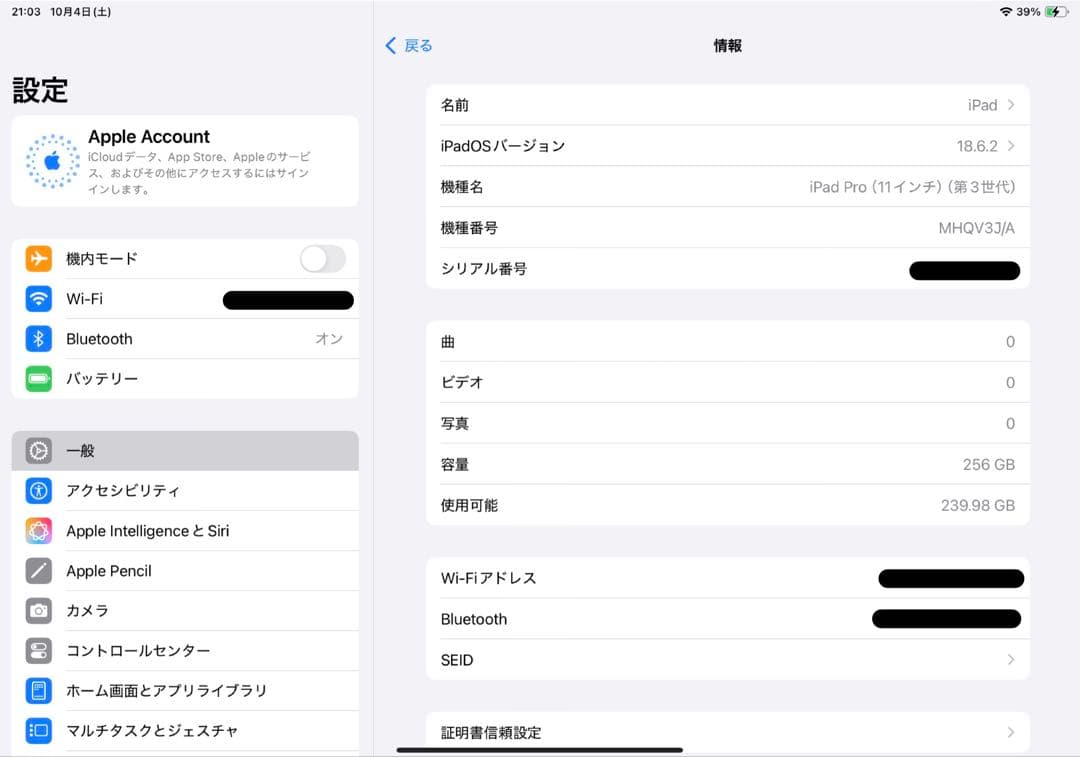Select the pencil icon for Apple Pencil
1080x757 pixels.
[x=39, y=570]
